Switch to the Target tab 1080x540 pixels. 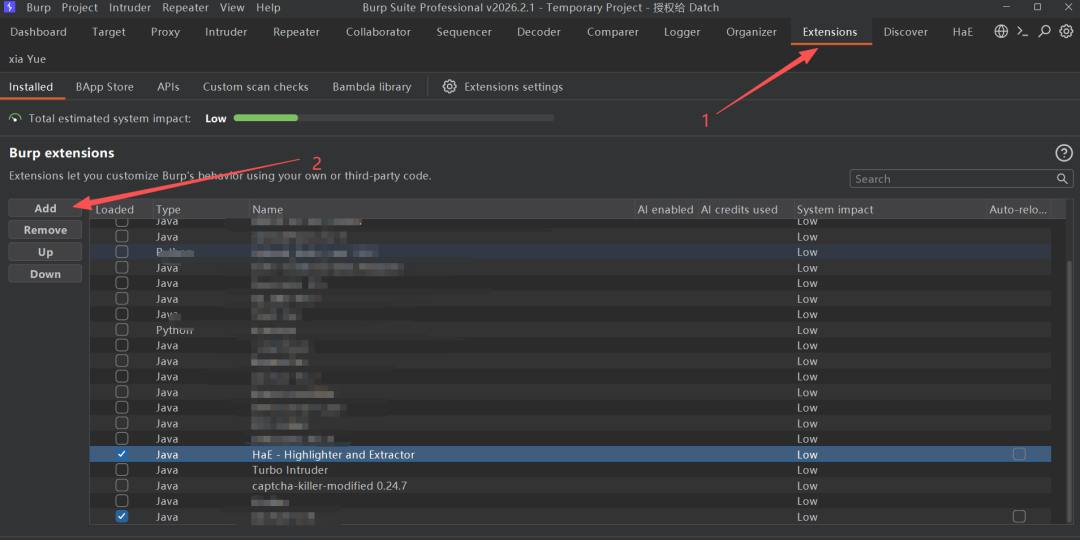pos(108,32)
